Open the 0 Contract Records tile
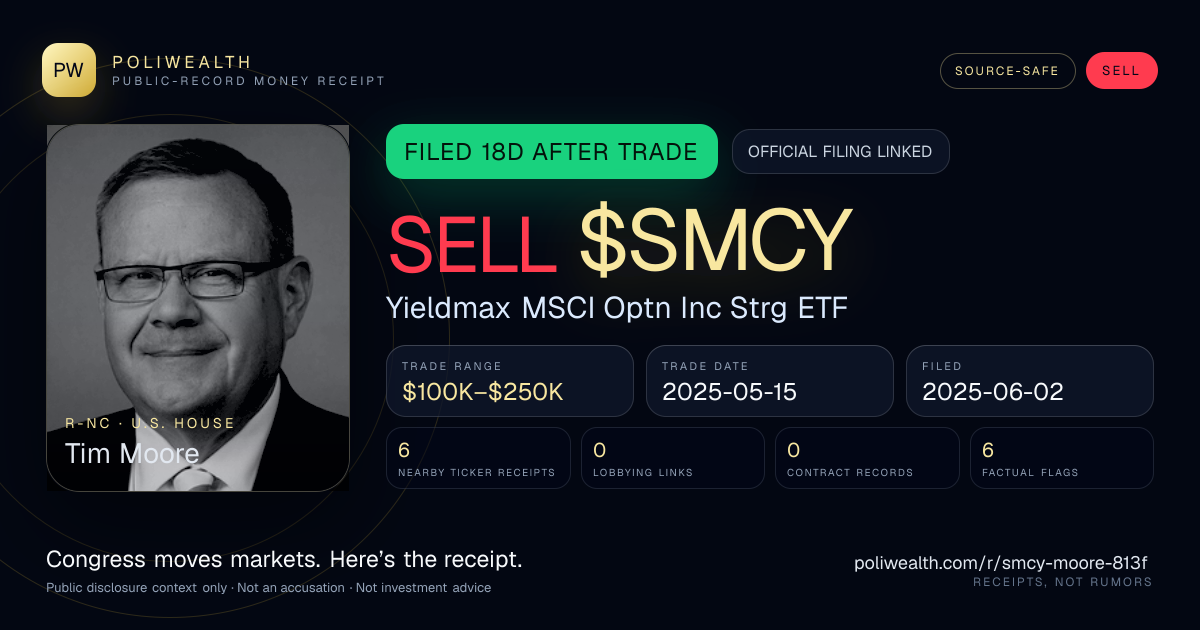1200x630 pixels. (x=867, y=458)
